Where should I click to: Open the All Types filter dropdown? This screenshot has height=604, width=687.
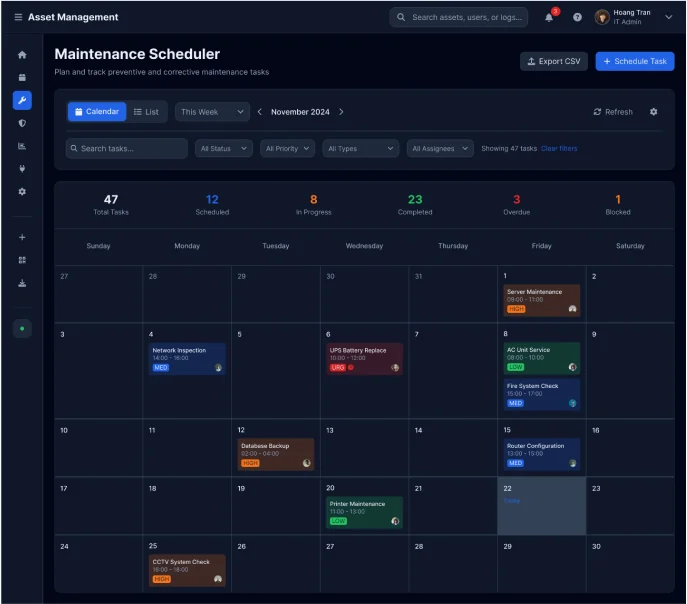(361, 148)
